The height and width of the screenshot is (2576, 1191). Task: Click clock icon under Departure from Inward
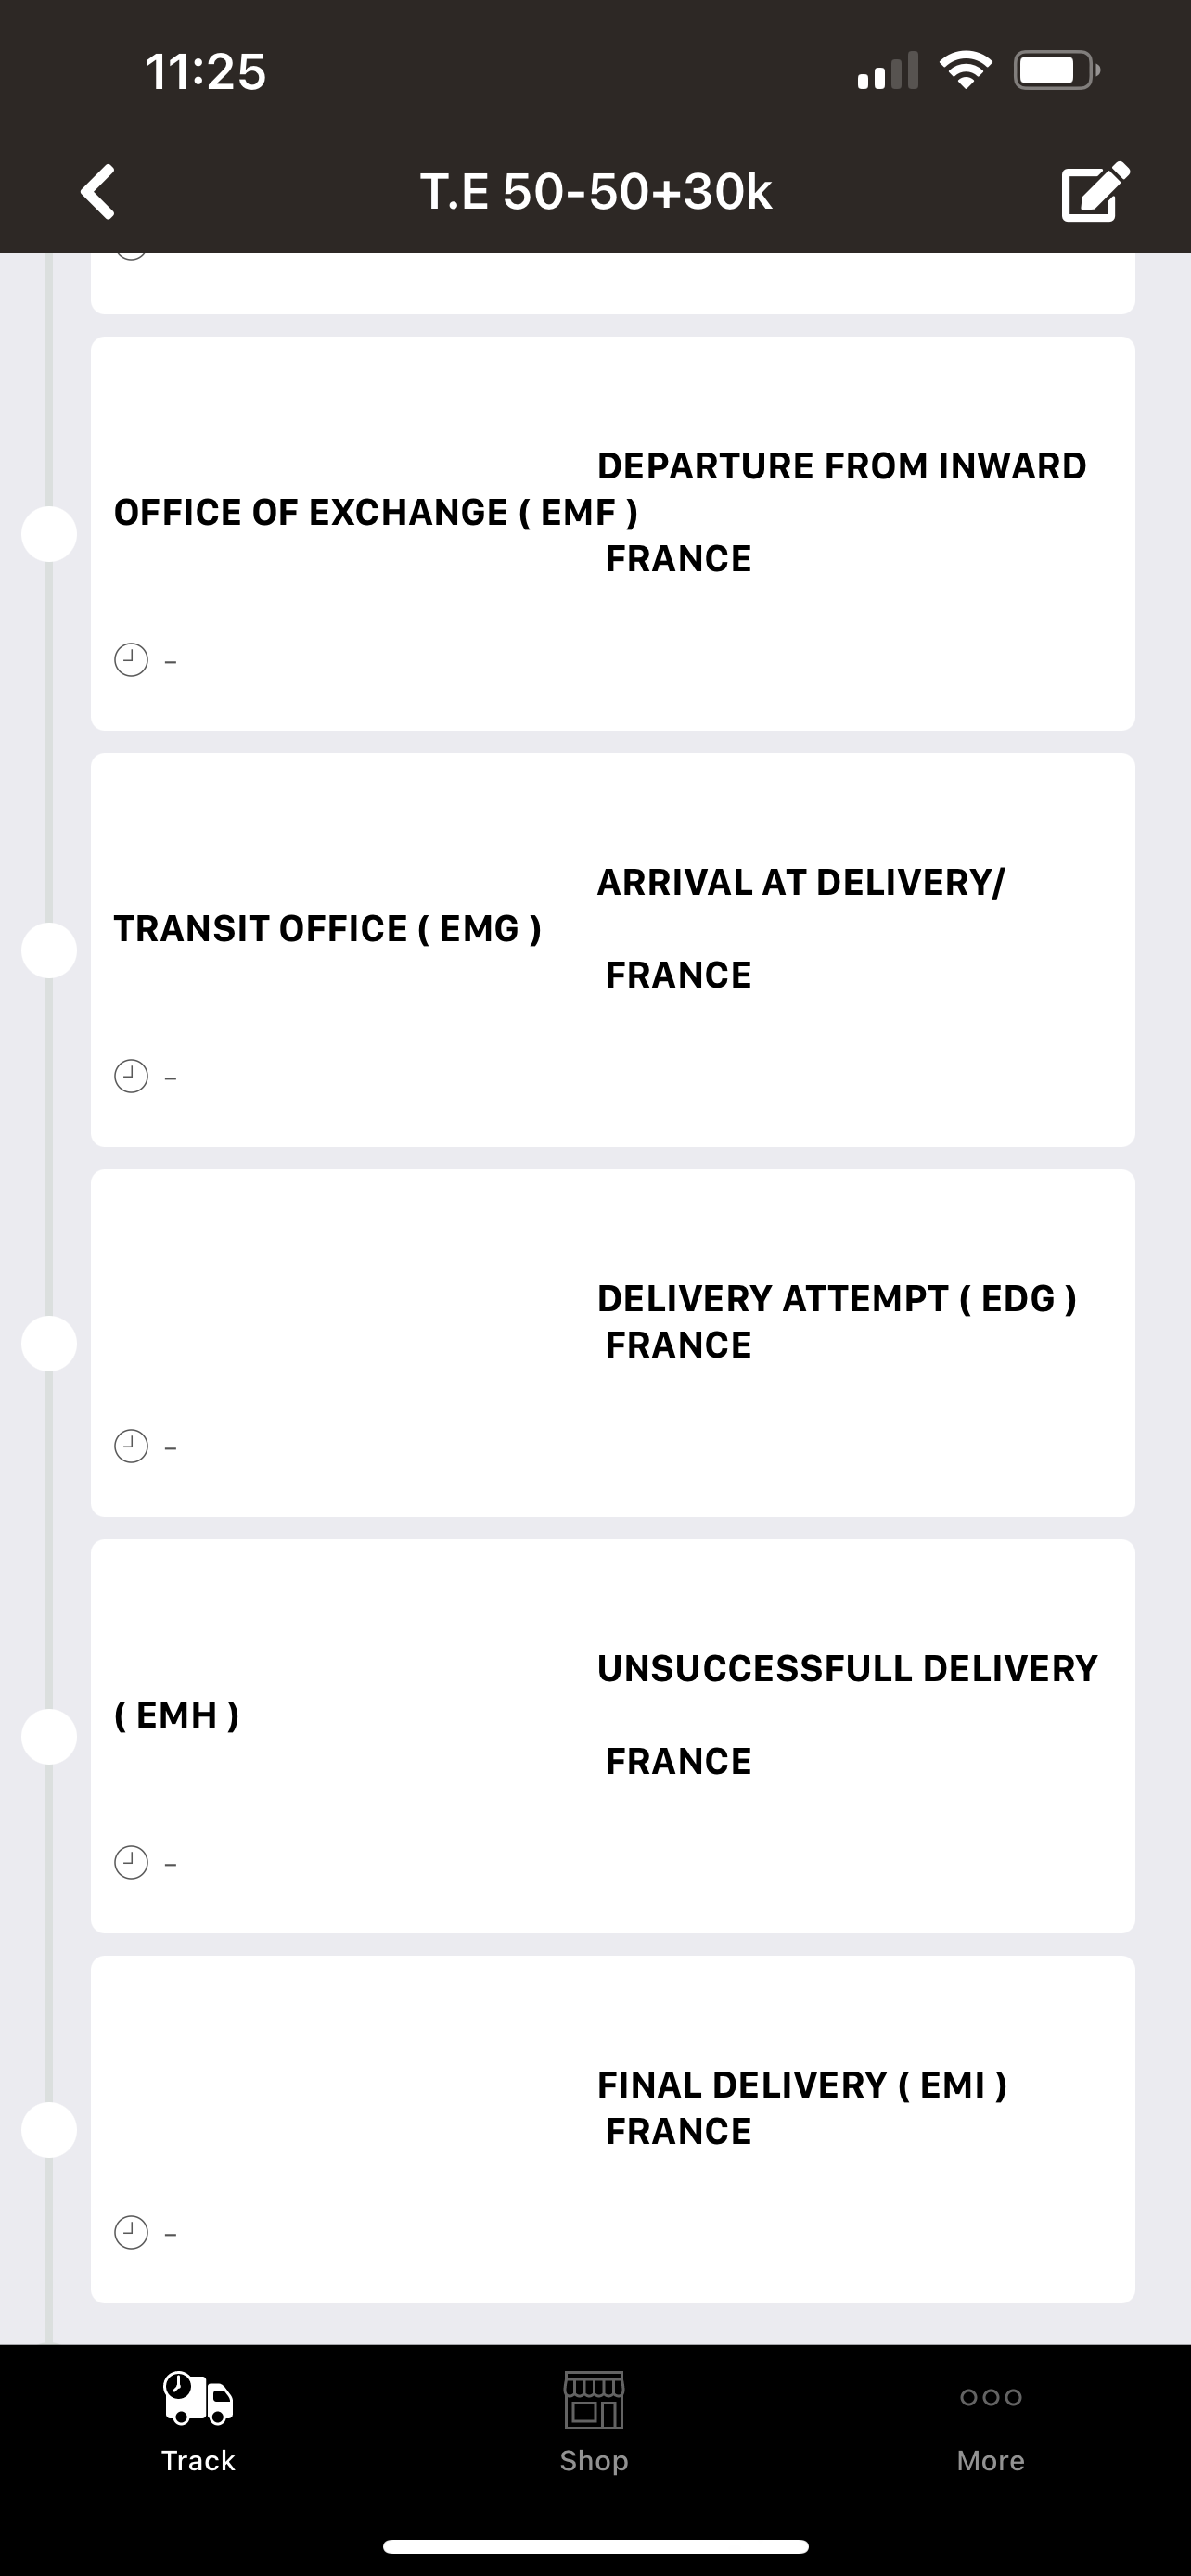point(131,660)
